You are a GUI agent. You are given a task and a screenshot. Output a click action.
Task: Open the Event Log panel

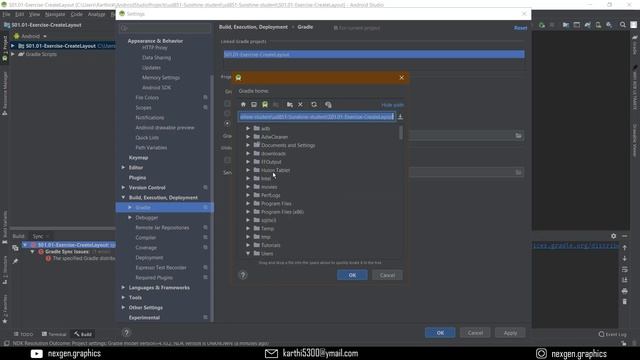pyautogui.click(x=612, y=334)
